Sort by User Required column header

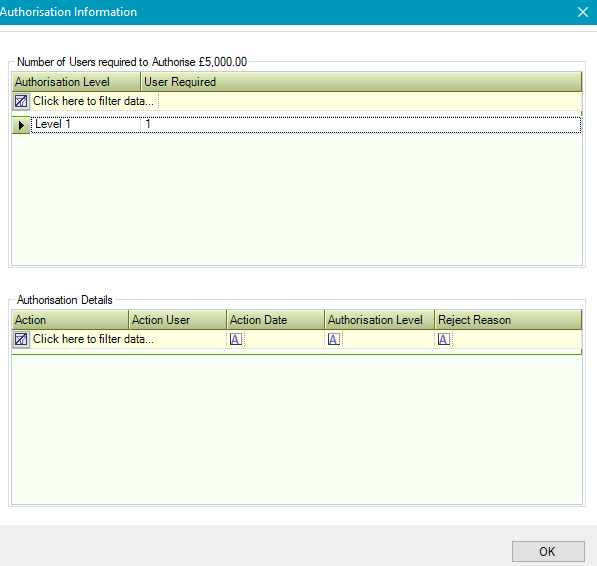click(361, 82)
